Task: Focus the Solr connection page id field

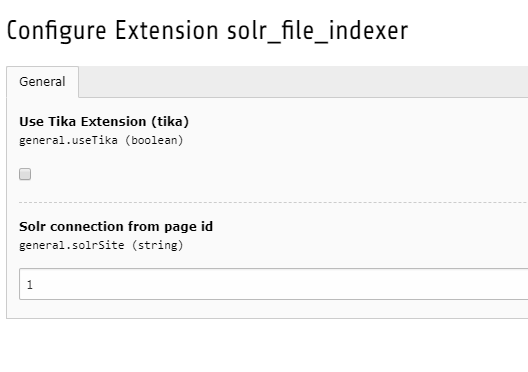Action: tap(273, 284)
